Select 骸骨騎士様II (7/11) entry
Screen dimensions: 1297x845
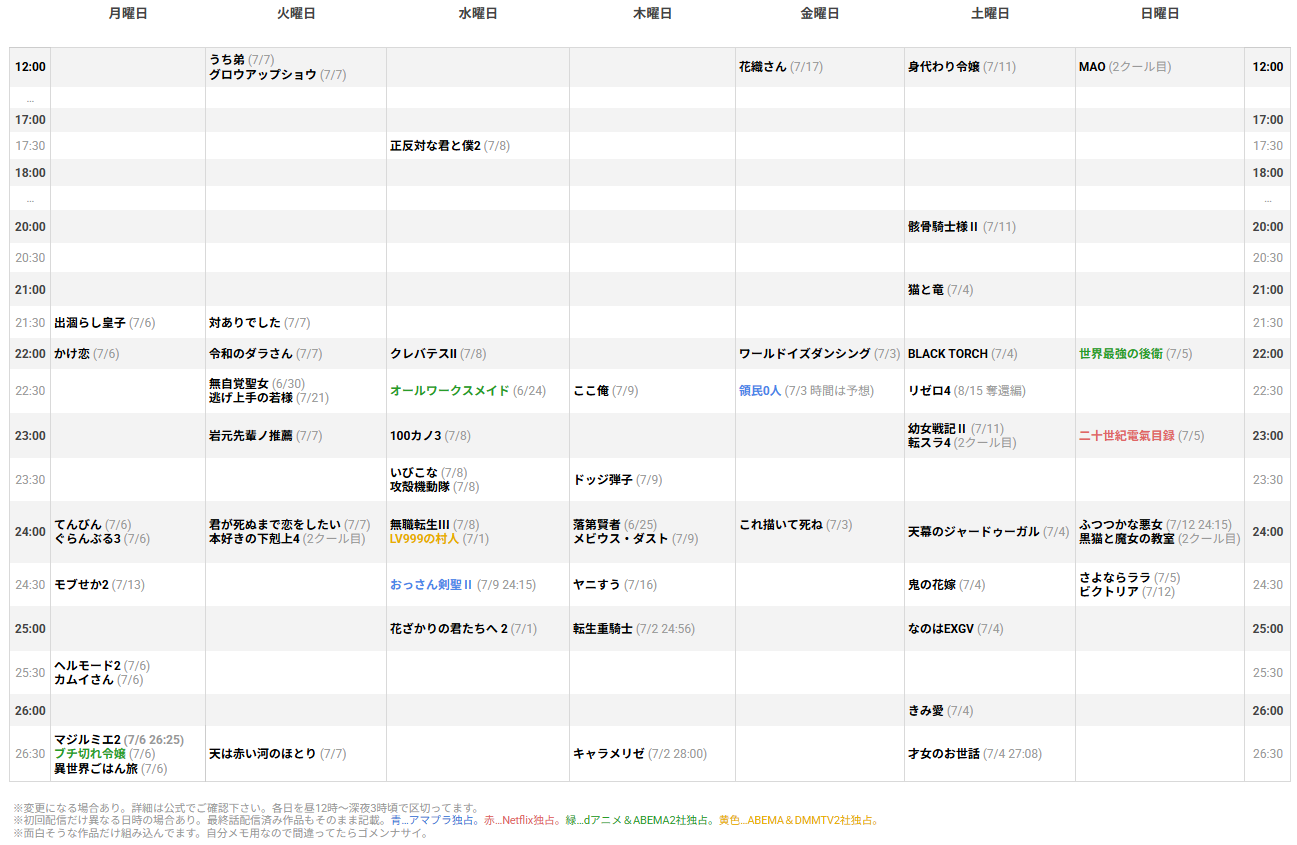(x=962, y=227)
